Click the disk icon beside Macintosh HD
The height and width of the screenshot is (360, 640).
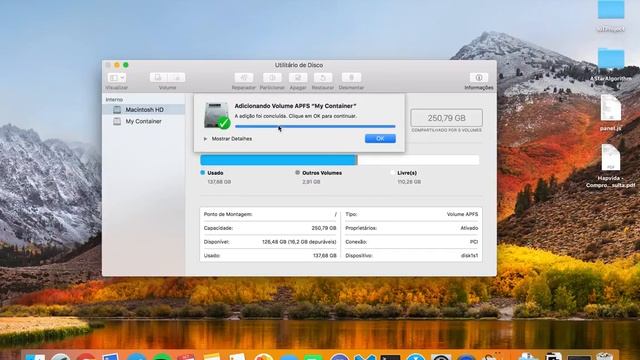point(117,109)
